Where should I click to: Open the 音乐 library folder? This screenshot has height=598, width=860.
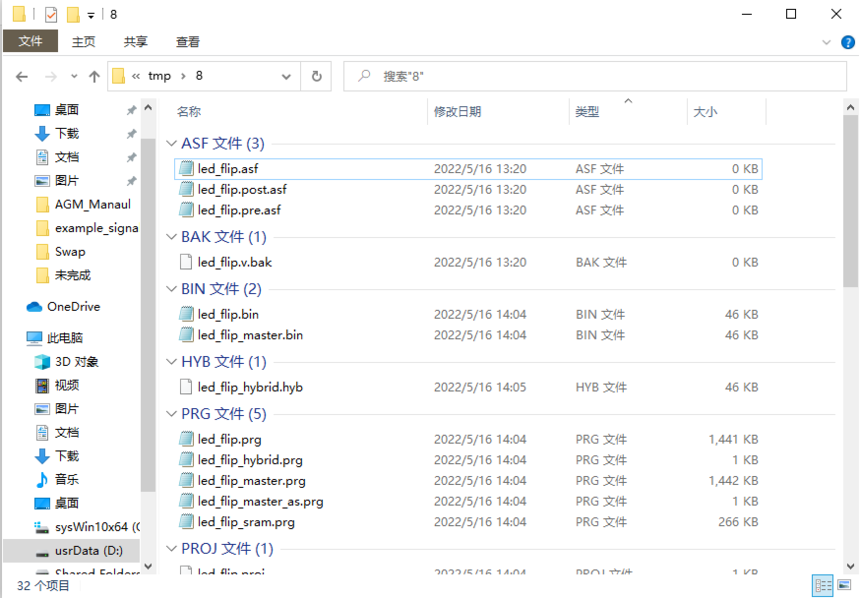coord(66,479)
